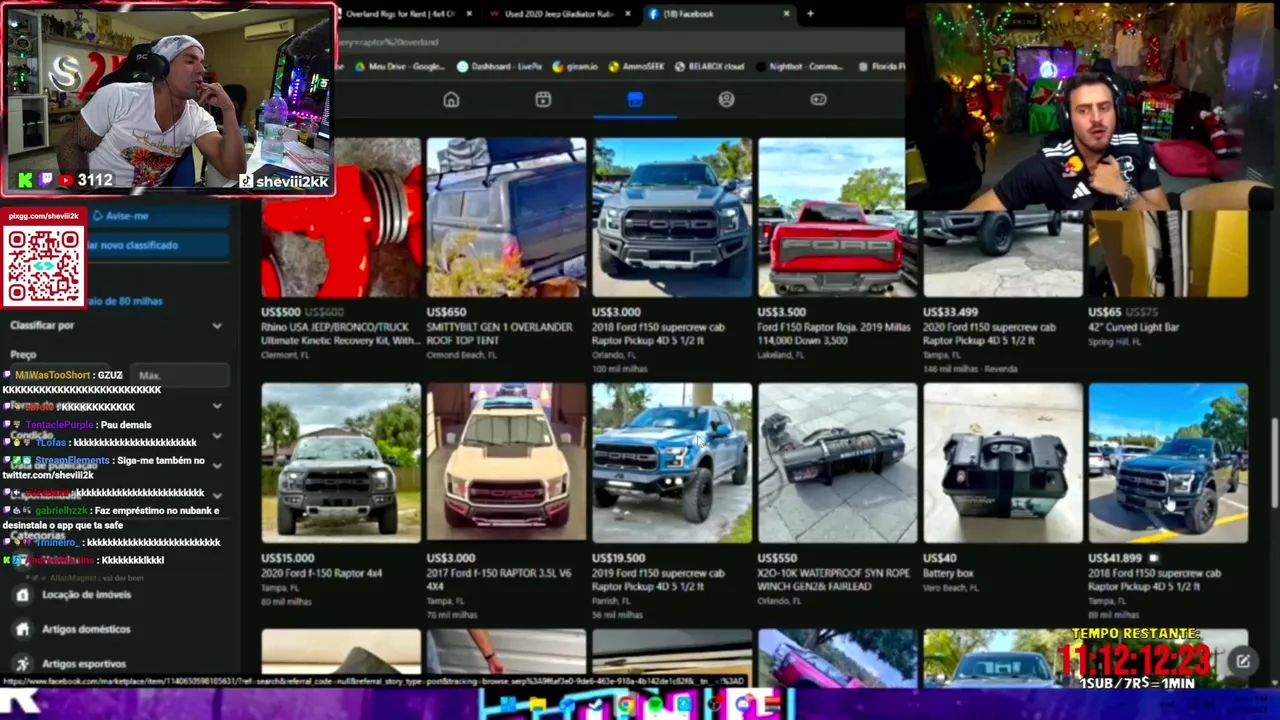
Task: Click the Avise-me button
Action: point(159,216)
